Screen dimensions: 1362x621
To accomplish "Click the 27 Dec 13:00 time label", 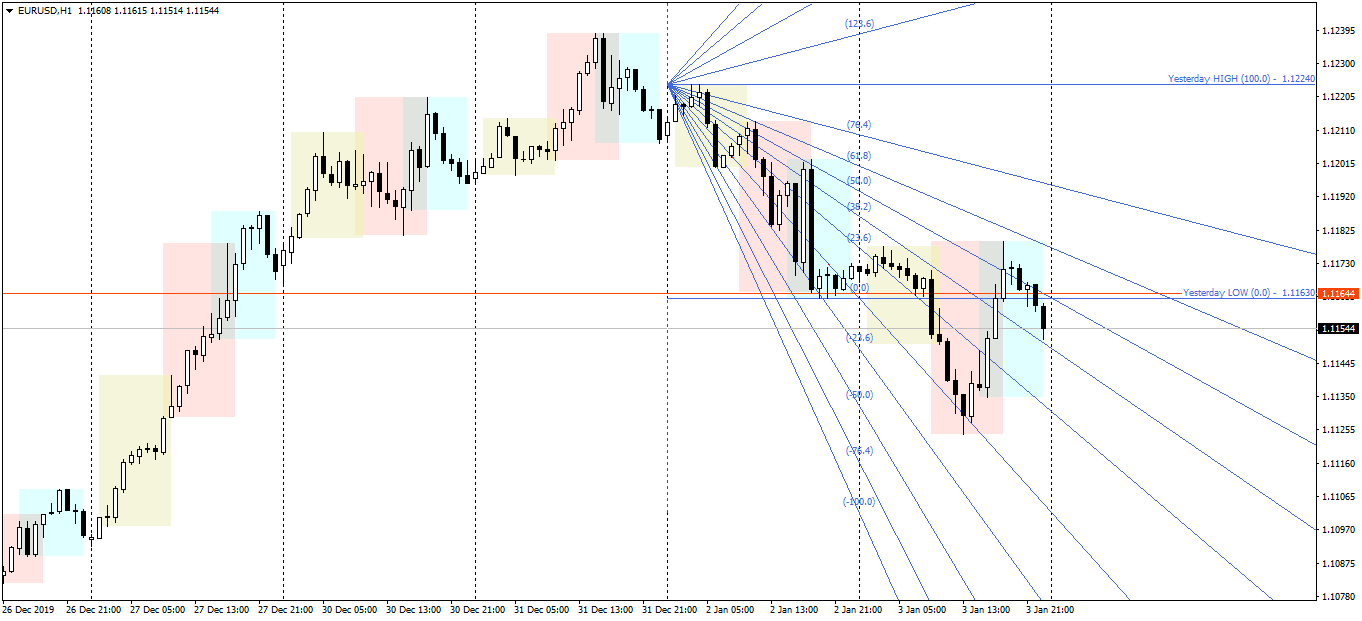I will point(222,609).
